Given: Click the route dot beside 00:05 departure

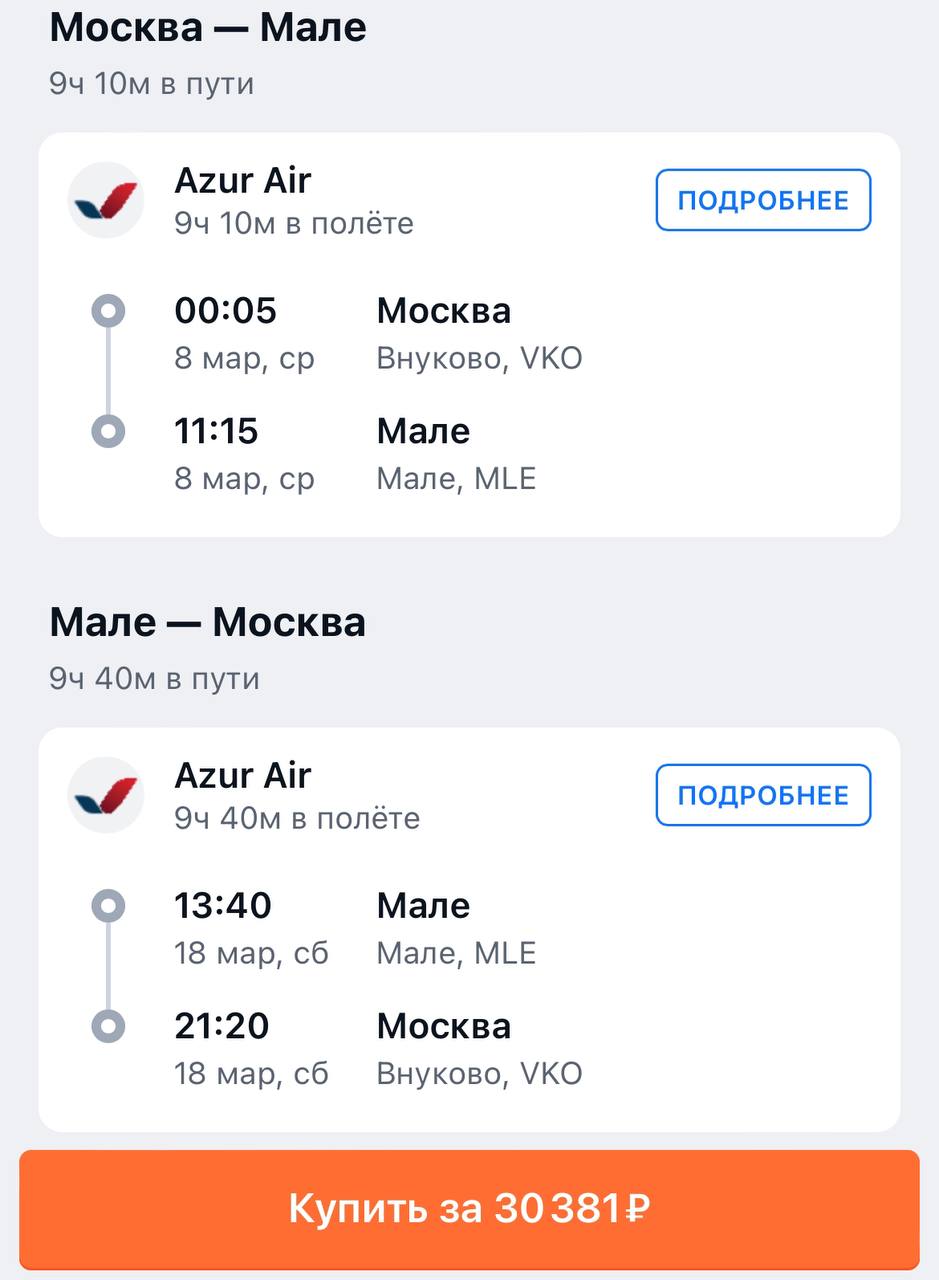Looking at the screenshot, I should (108, 311).
